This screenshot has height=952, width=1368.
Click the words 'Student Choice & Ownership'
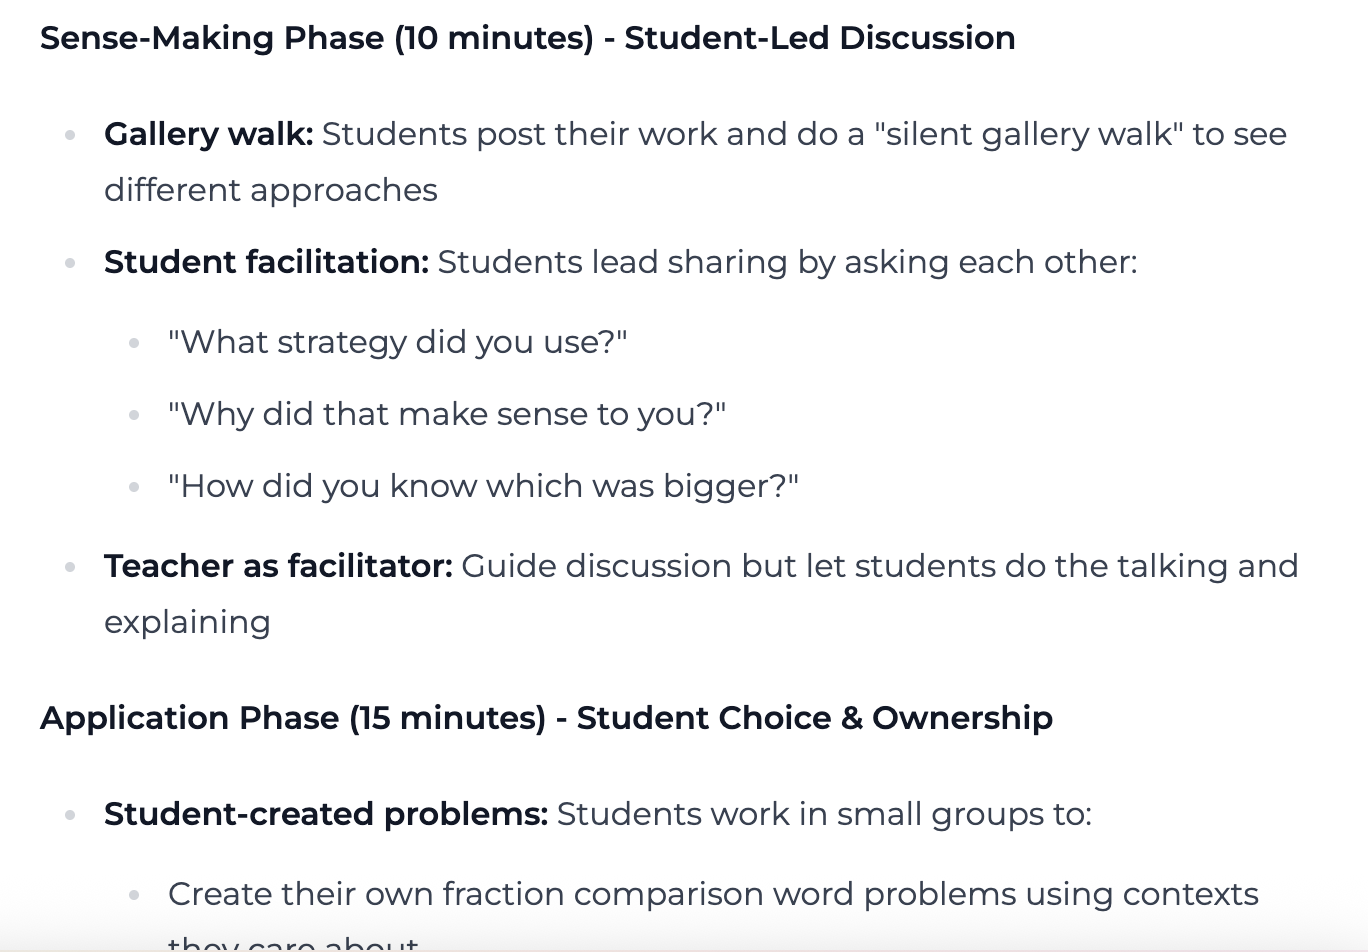814,718
